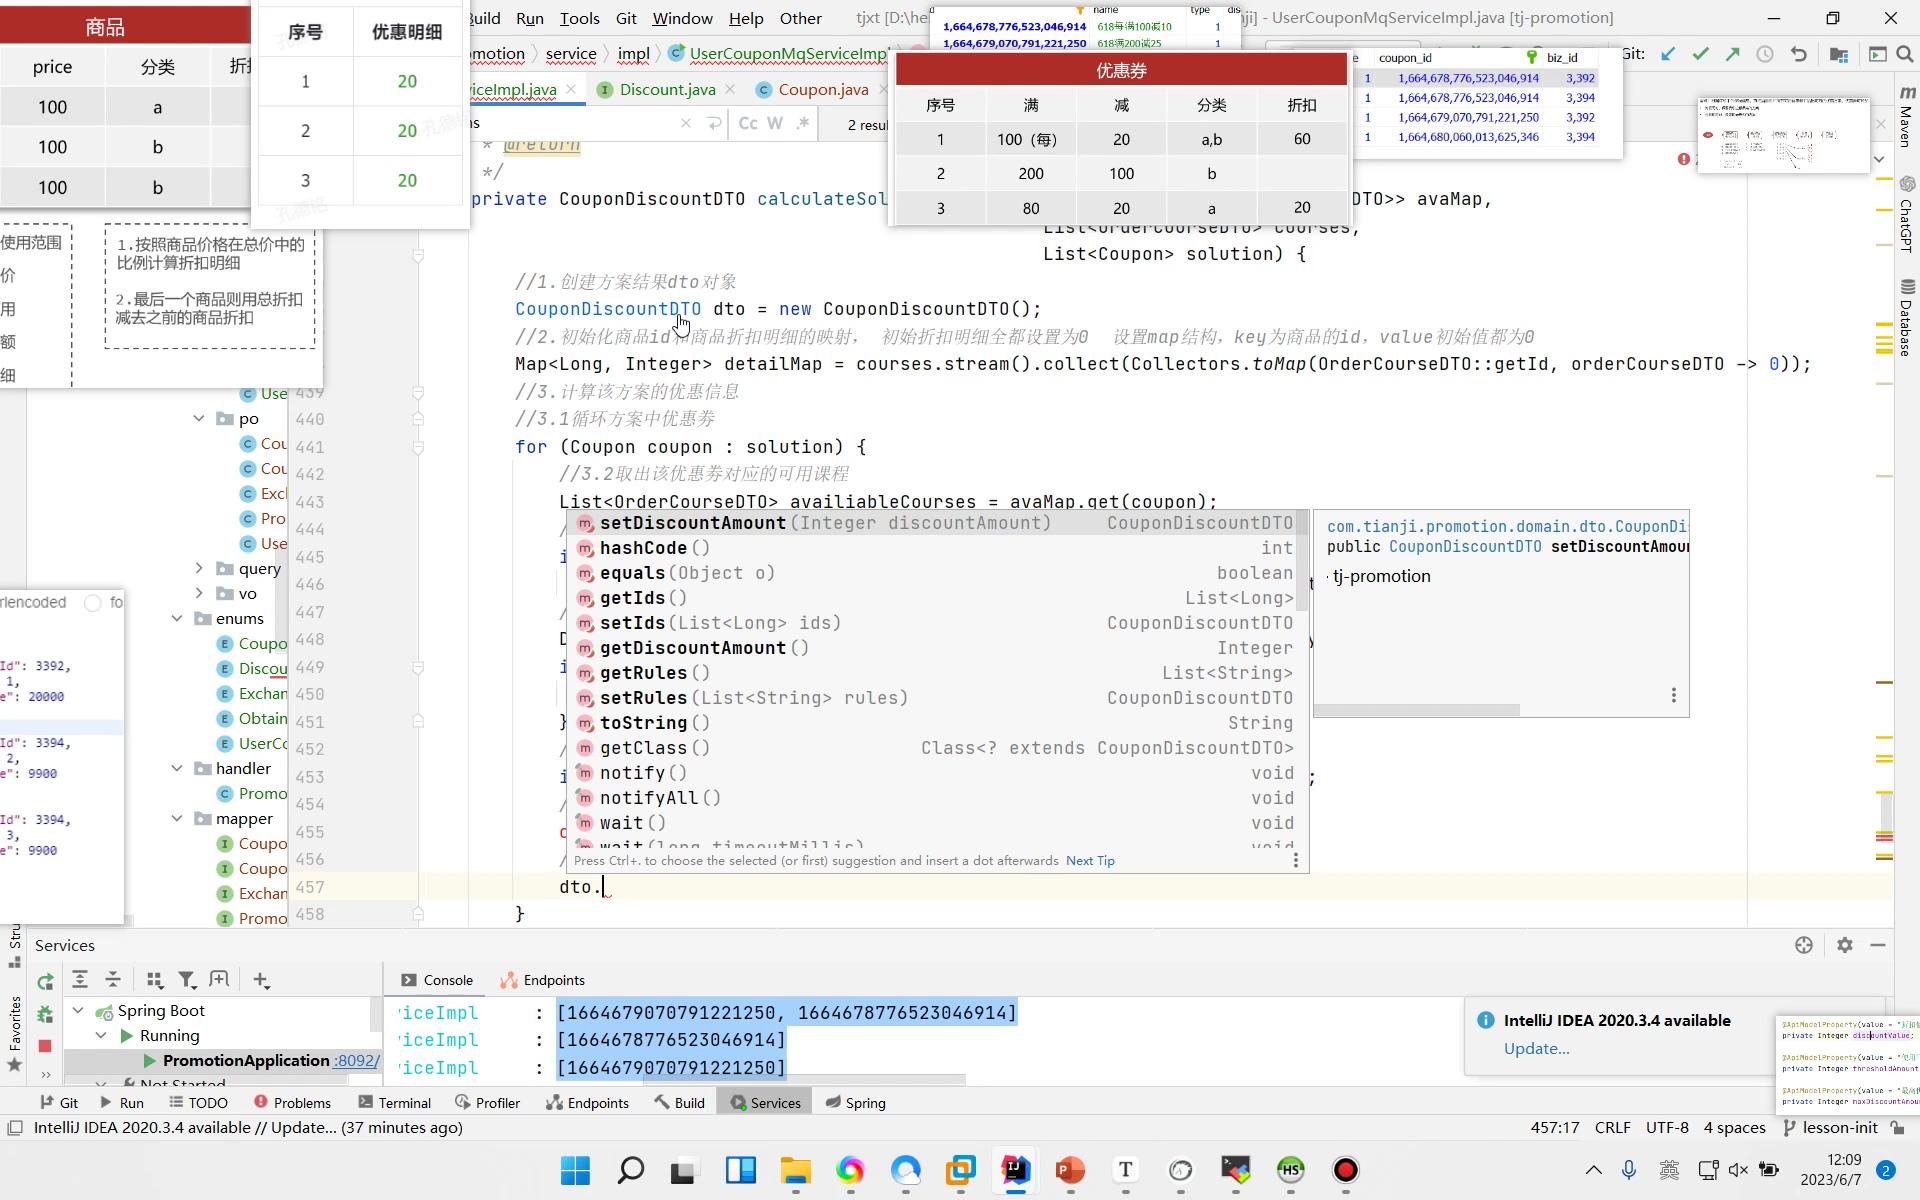Hide the Services panel with minus icon

pyautogui.click(x=1878, y=945)
